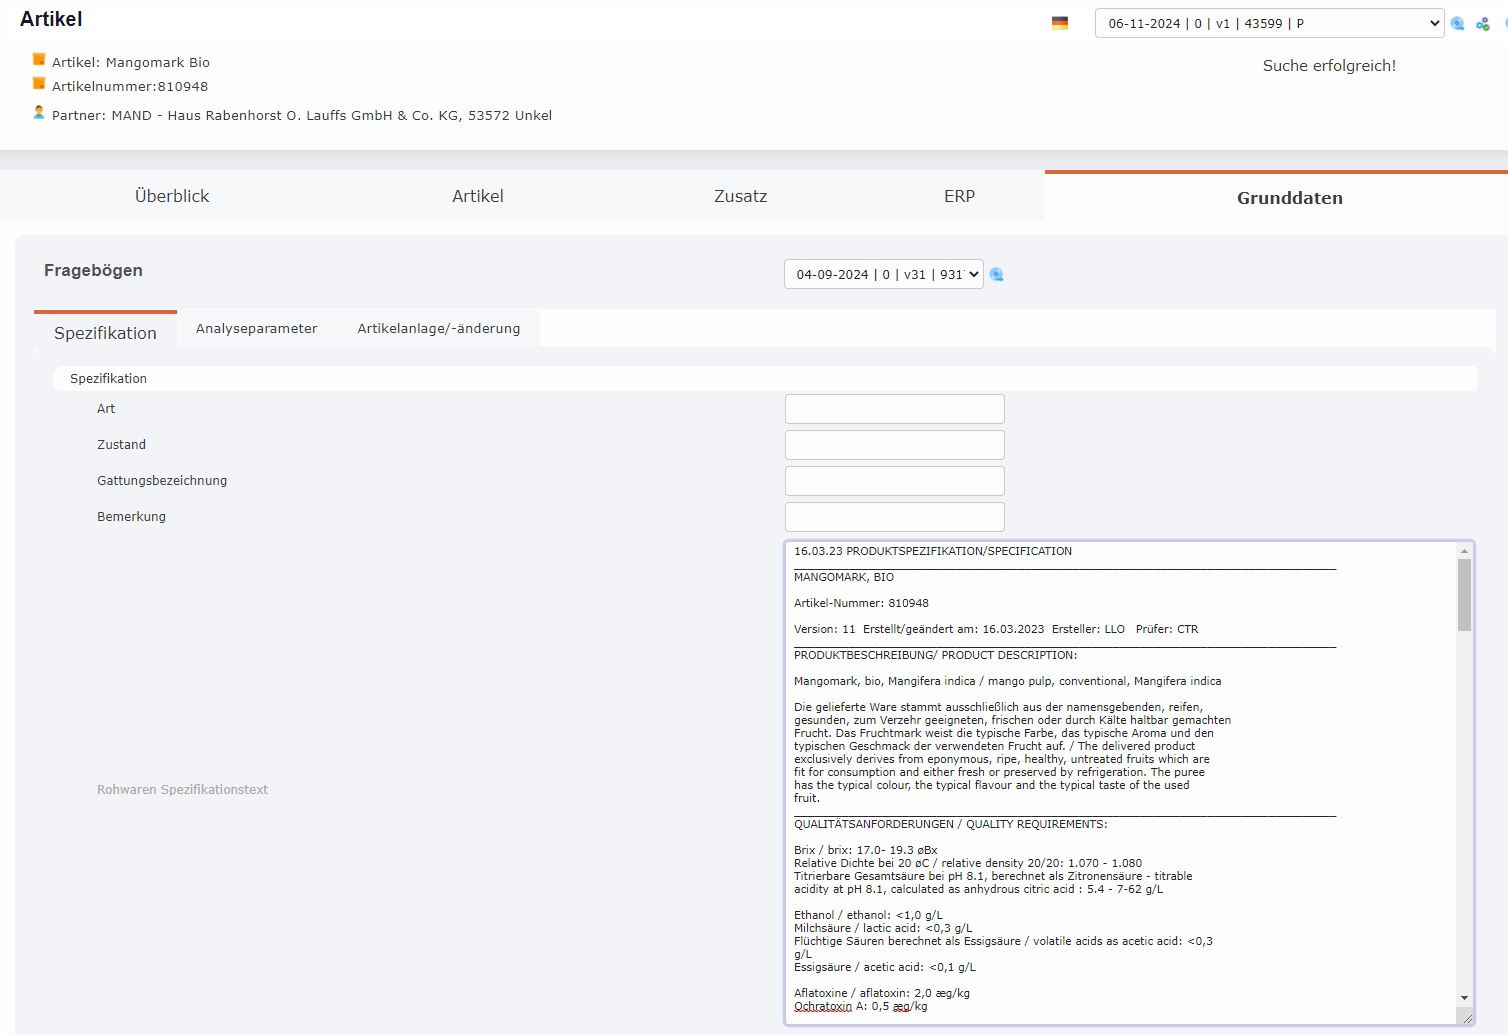Click the German flag language icon
The width and height of the screenshot is (1508, 1035).
[x=1060, y=23]
